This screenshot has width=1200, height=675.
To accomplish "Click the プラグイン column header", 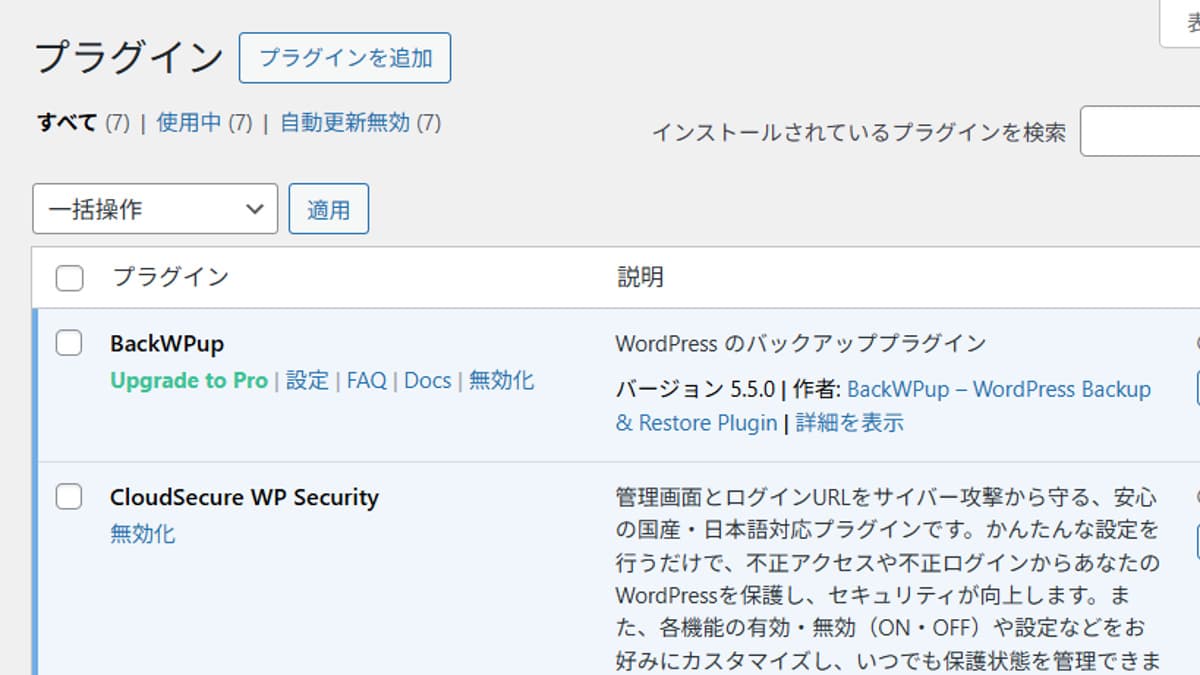I will pos(170,278).
